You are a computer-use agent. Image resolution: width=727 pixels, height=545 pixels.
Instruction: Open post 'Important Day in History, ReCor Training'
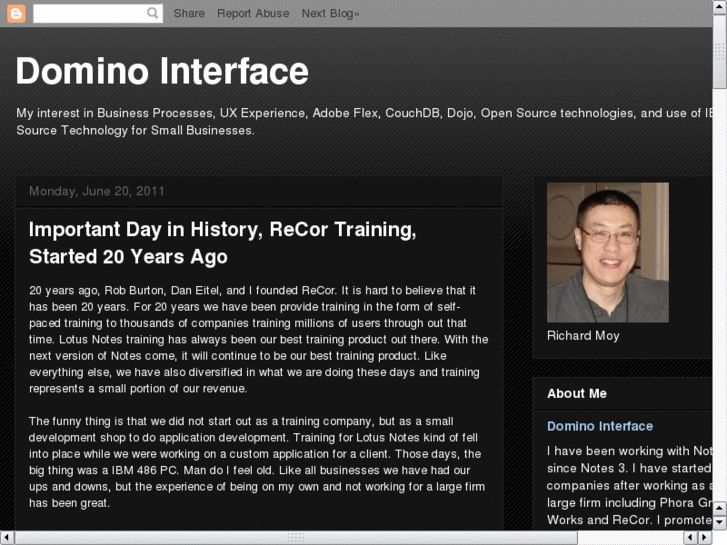223,243
